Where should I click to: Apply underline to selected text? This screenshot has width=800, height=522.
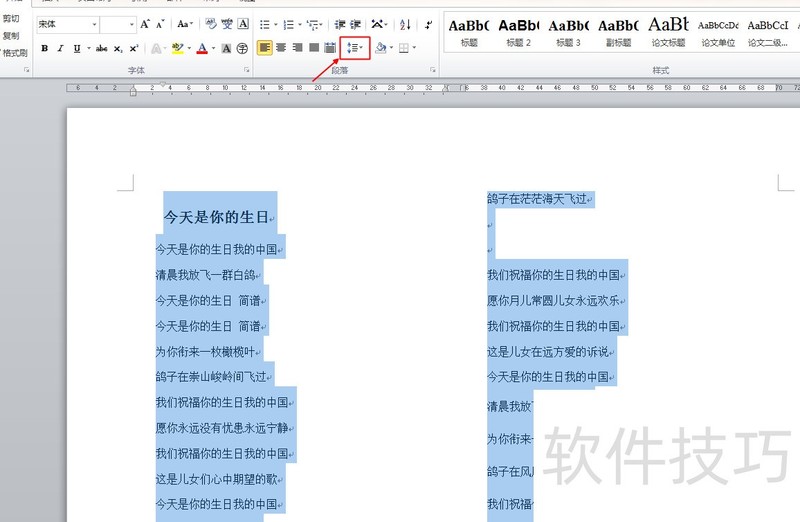(x=77, y=48)
